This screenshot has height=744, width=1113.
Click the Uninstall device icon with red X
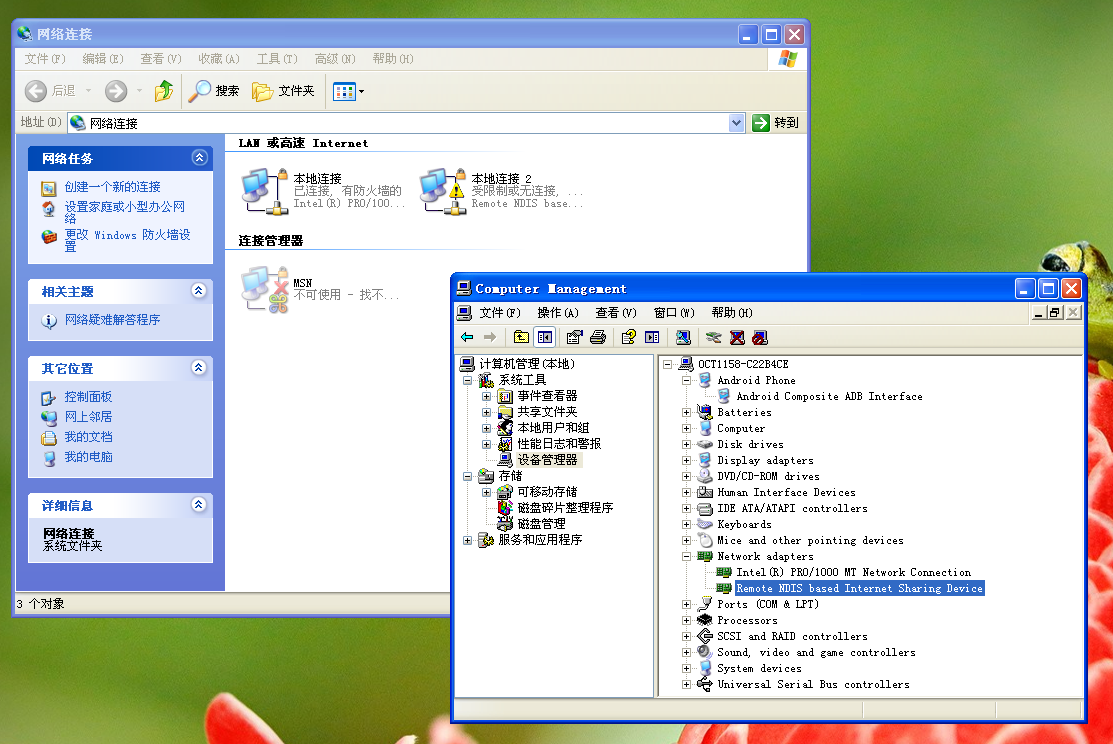pos(737,337)
